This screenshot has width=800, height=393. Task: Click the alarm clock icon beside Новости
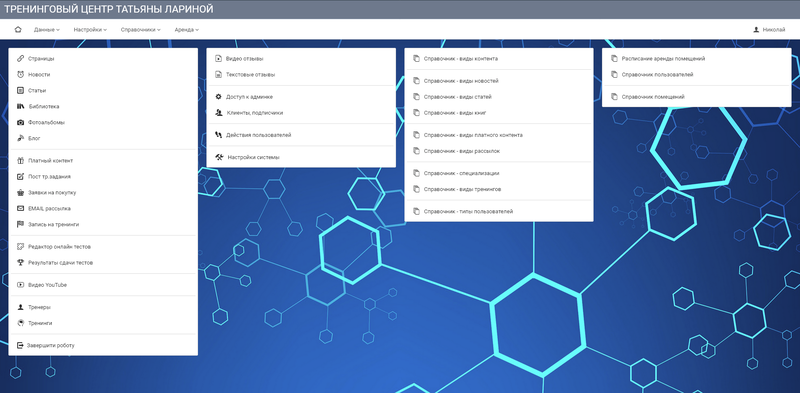point(20,75)
